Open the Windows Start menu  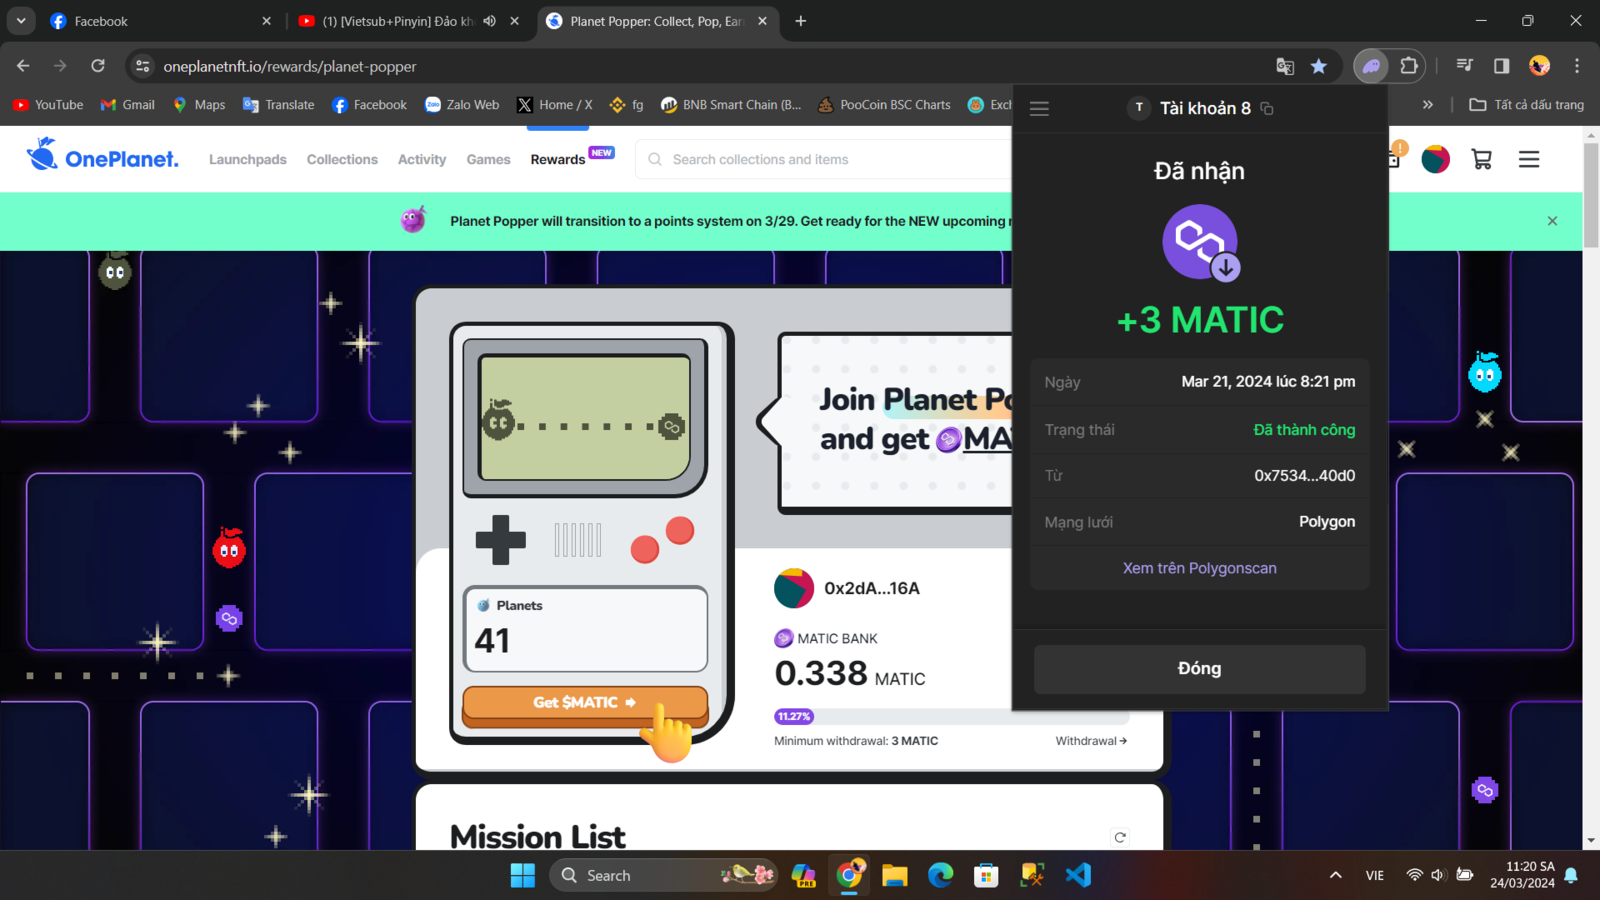pyautogui.click(x=523, y=875)
